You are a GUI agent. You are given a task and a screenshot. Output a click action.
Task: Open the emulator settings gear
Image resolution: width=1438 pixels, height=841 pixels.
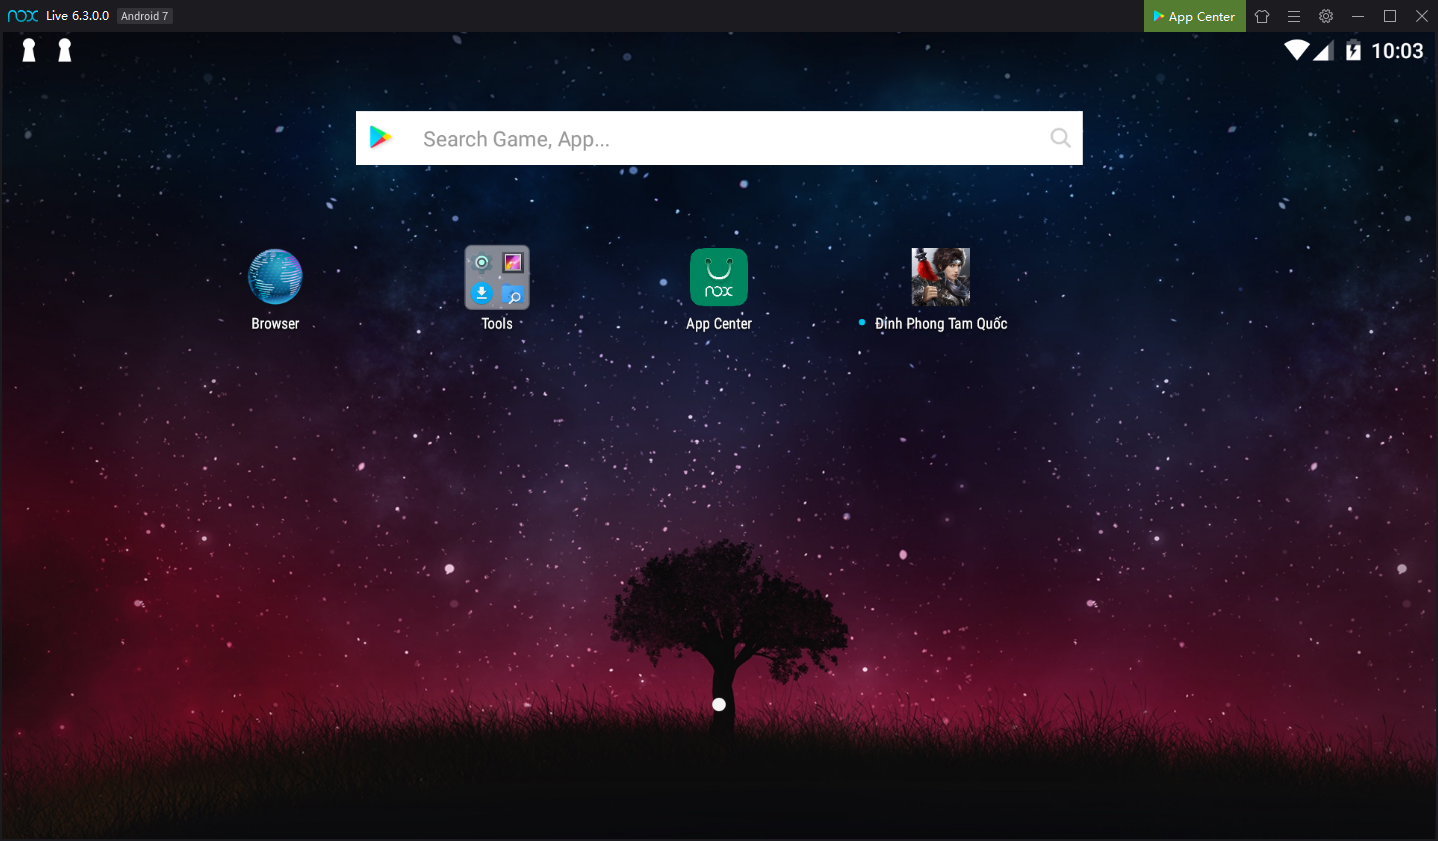point(1326,16)
